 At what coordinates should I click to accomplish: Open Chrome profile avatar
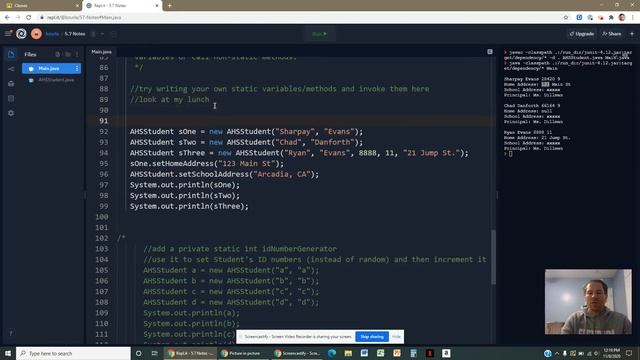pyautogui.click(x=622, y=18)
